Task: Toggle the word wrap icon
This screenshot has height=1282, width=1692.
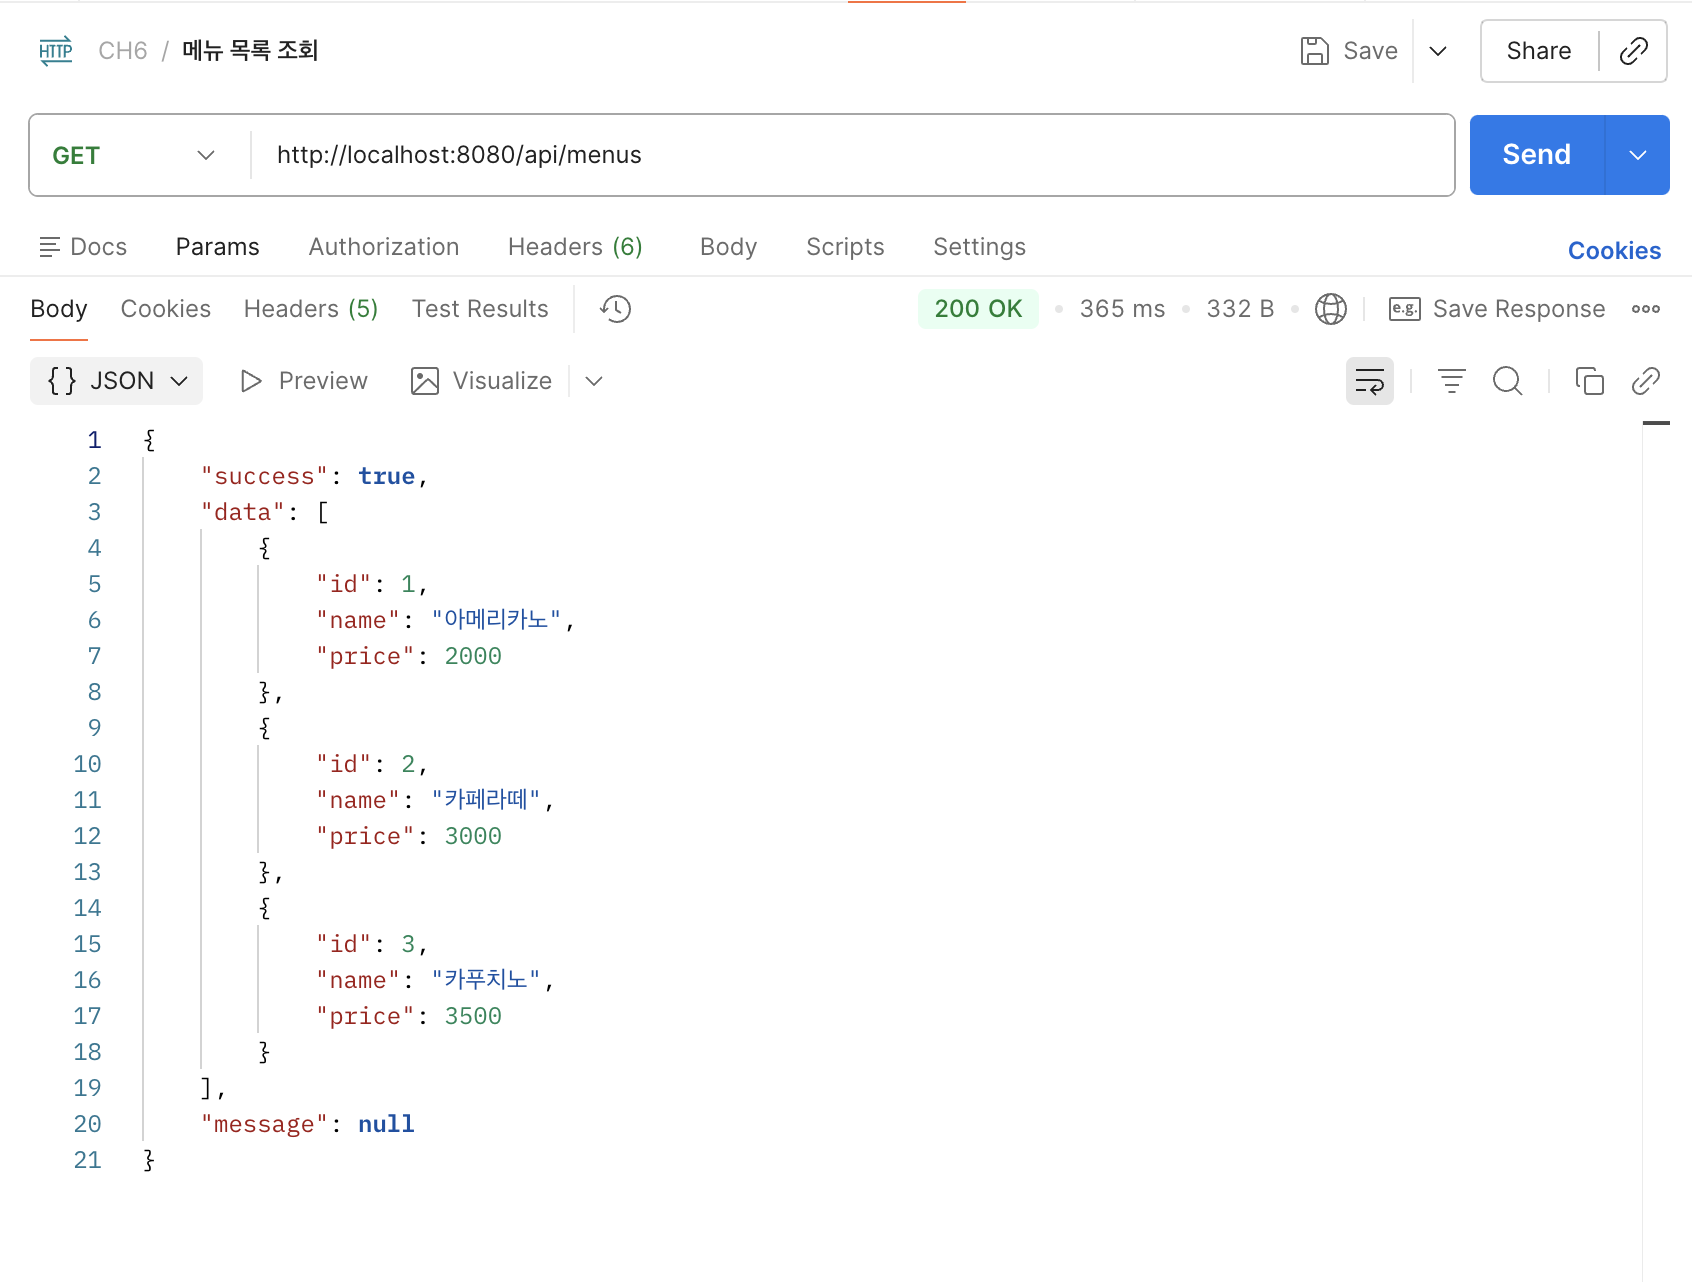Action: click(1370, 381)
